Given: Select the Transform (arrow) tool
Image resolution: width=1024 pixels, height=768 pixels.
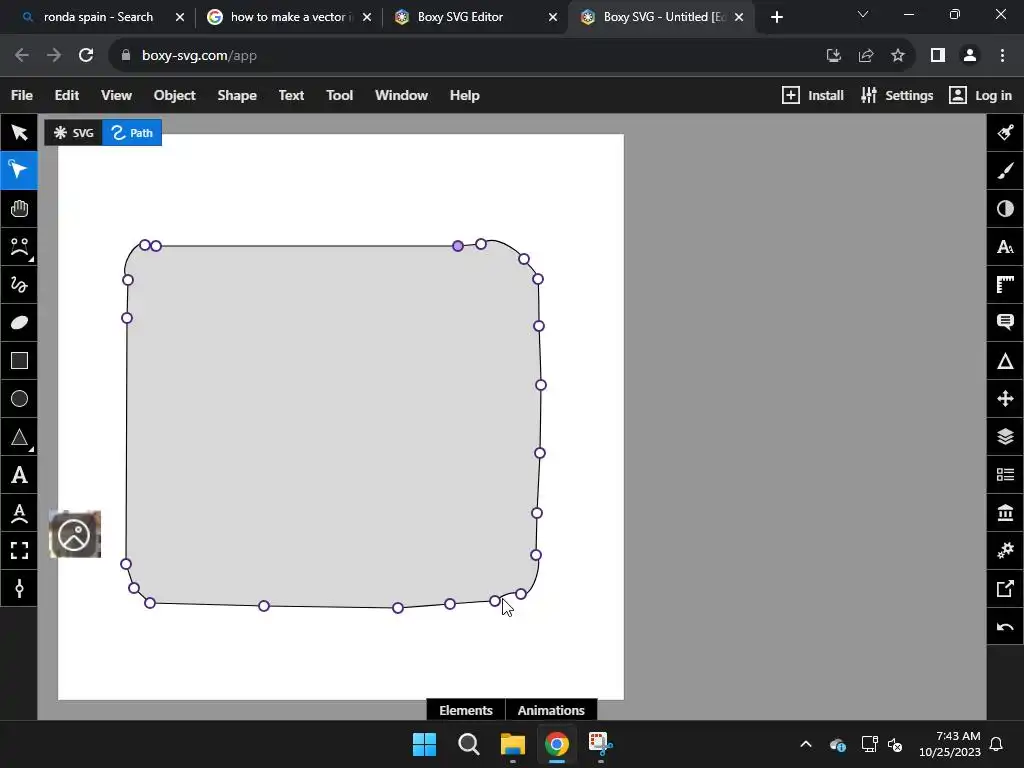Looking at the screenshot, I should (19, 133).
